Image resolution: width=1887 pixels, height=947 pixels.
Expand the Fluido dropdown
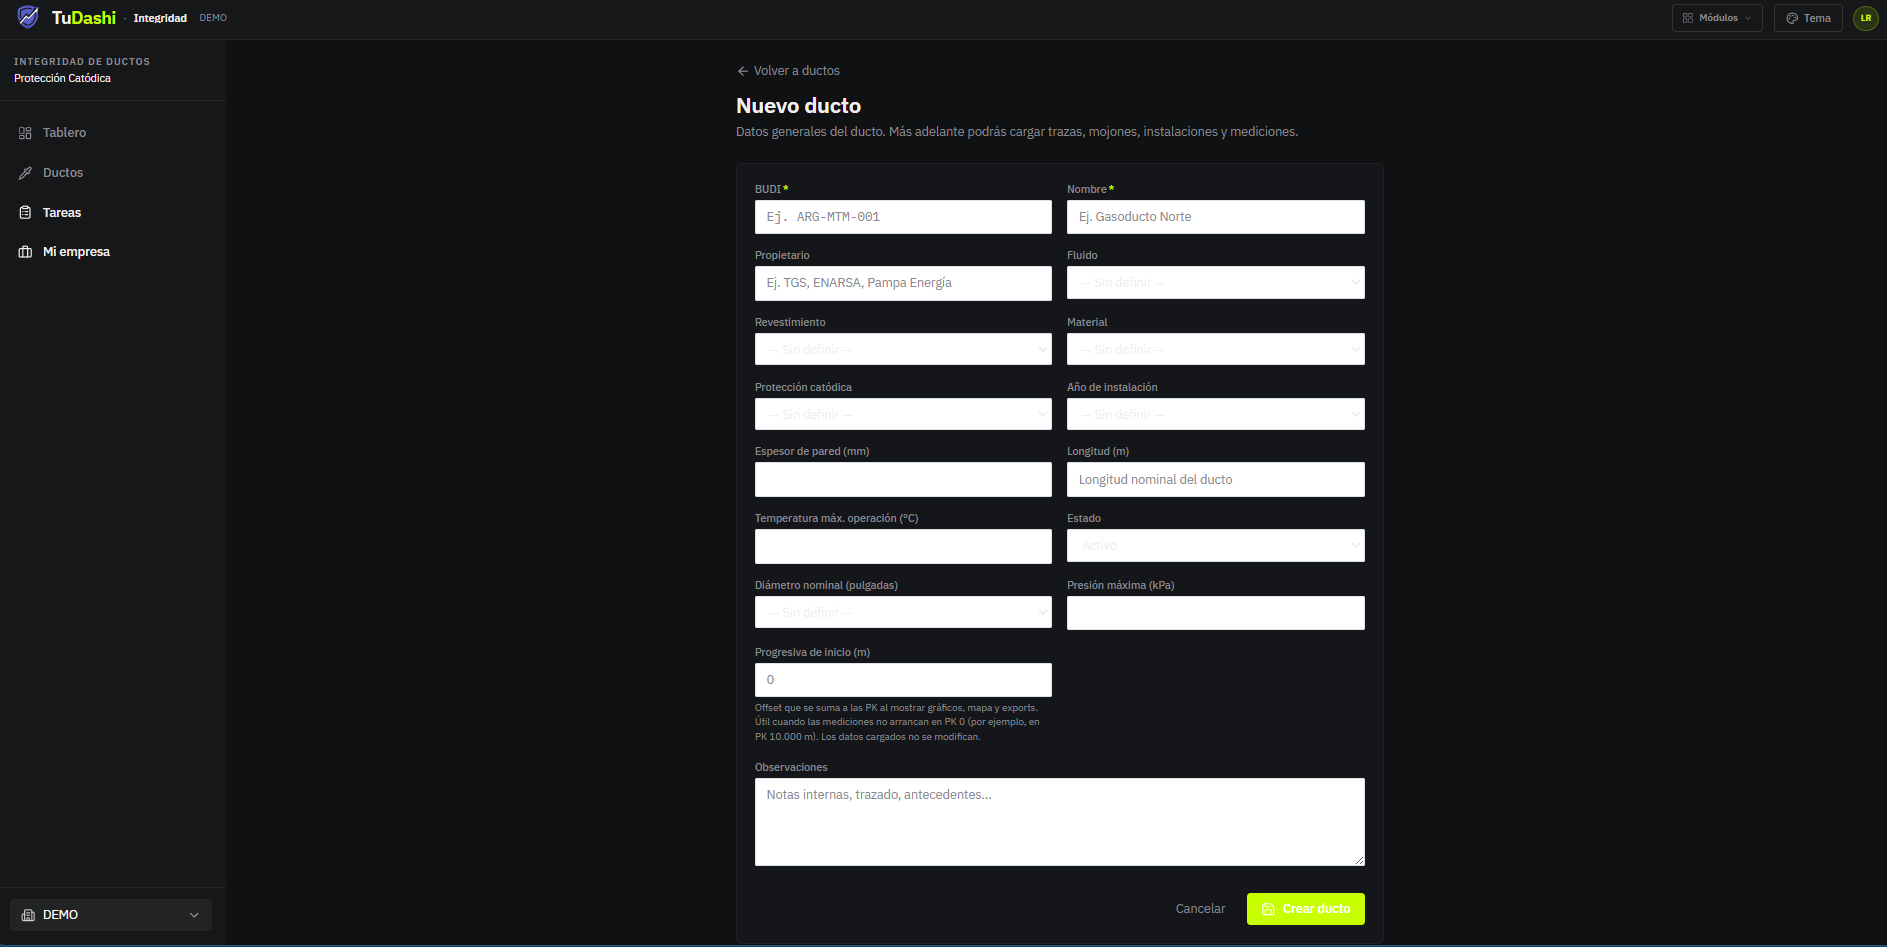click(1215, 283)
